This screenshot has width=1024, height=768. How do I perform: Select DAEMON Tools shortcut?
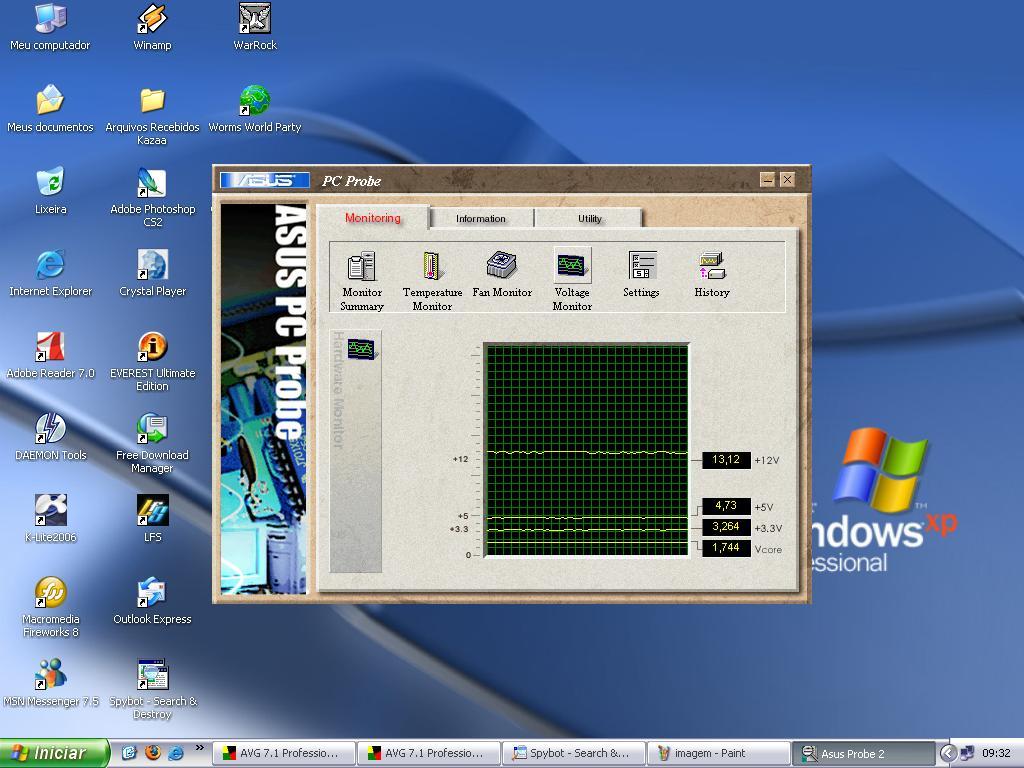point(50,437)
